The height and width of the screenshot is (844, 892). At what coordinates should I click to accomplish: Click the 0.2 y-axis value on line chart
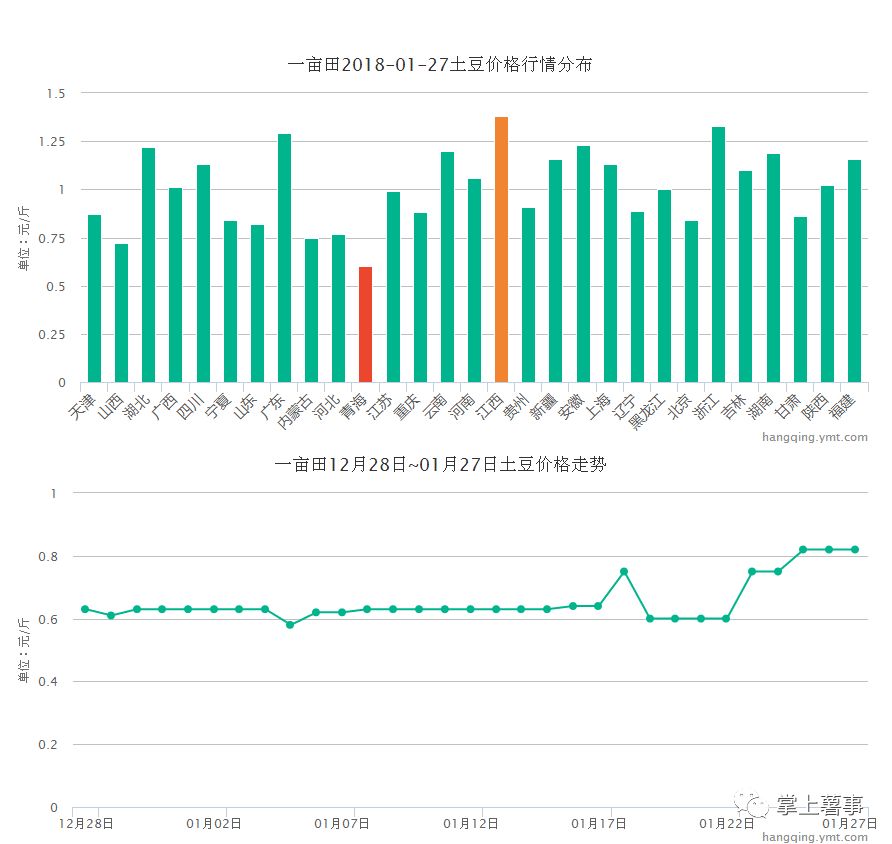click(x=48, y=744)
